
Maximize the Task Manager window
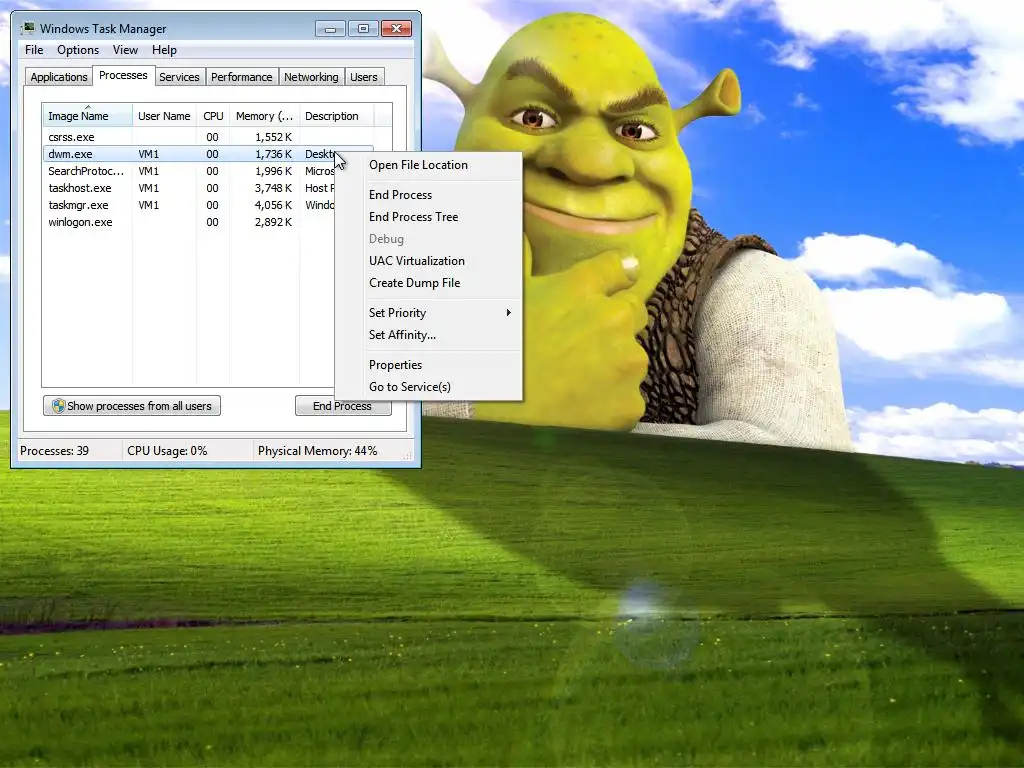[x=363, y=29]
